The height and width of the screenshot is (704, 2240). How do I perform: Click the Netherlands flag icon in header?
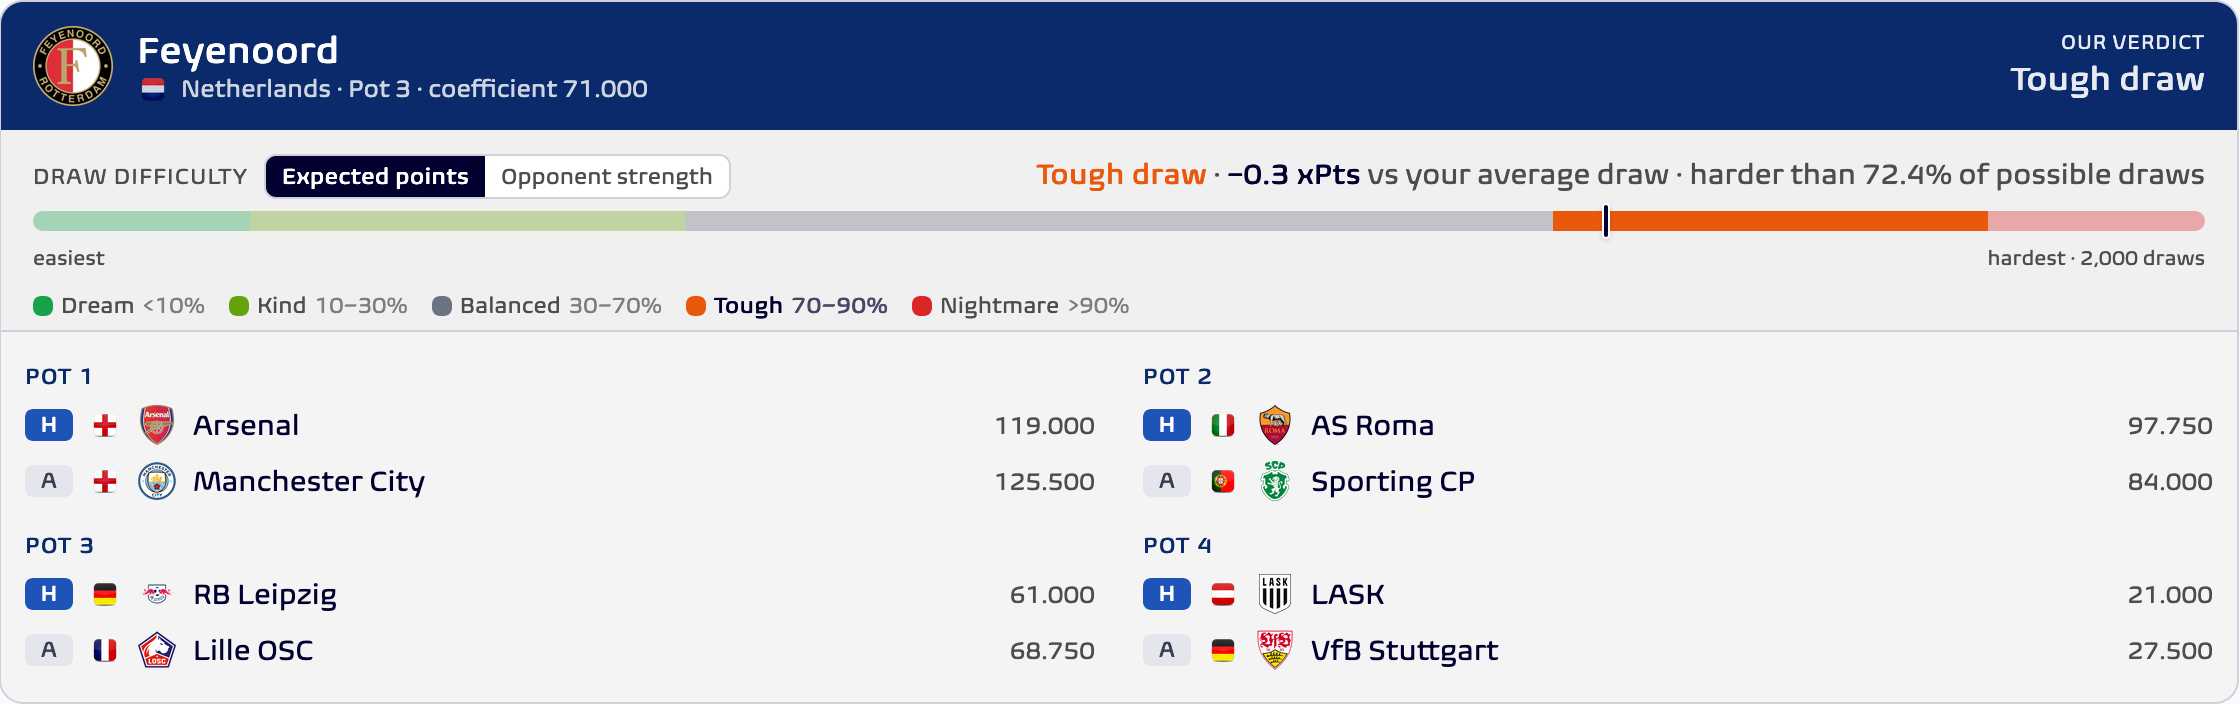153,89
